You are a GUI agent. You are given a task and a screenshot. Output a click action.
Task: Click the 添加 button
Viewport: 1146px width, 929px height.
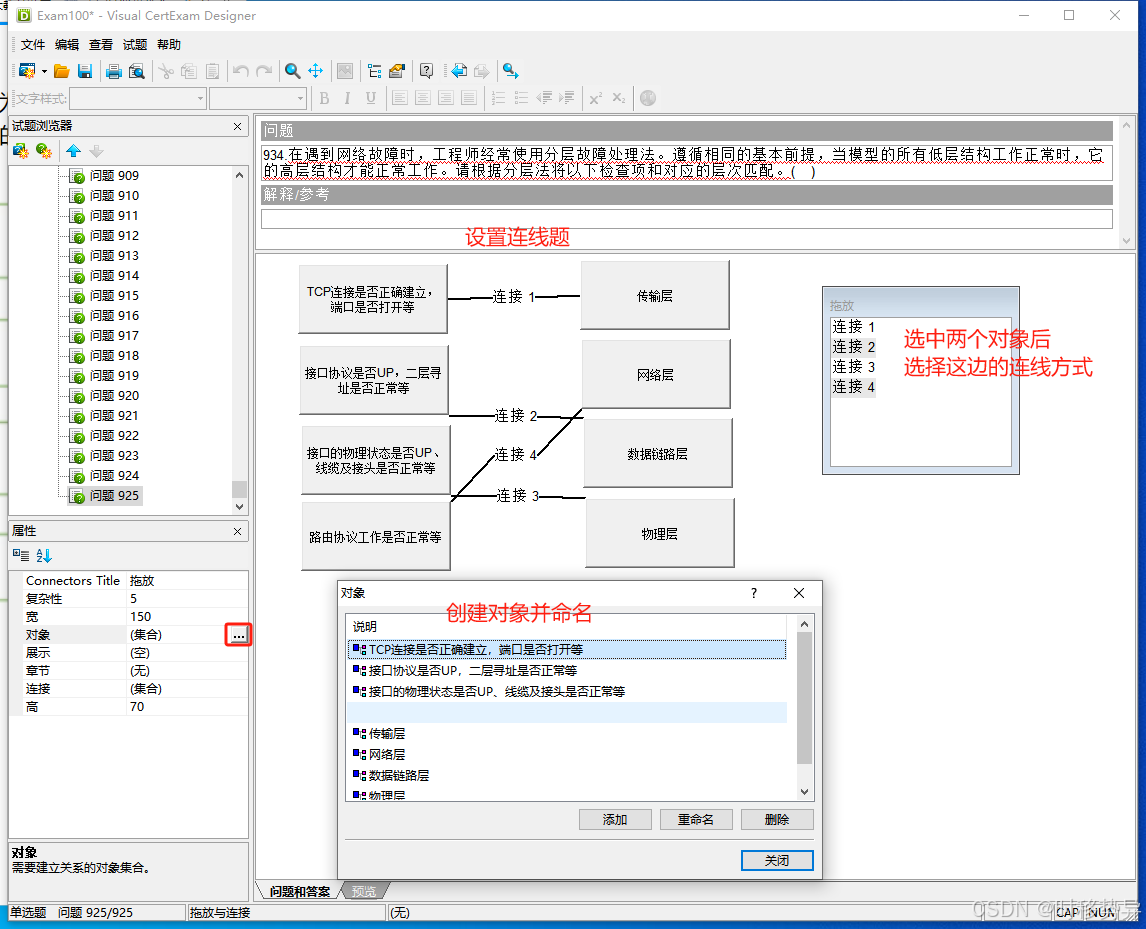[615, 819]
